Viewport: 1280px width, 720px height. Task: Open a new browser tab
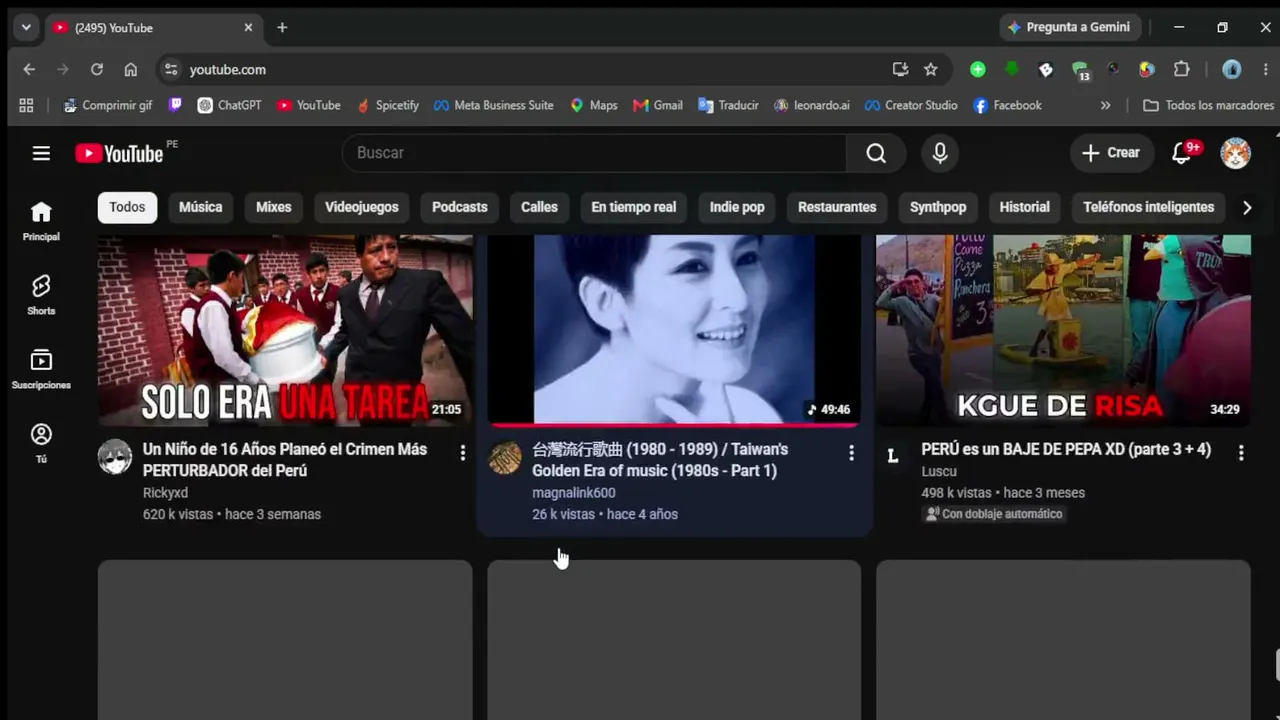282,28
